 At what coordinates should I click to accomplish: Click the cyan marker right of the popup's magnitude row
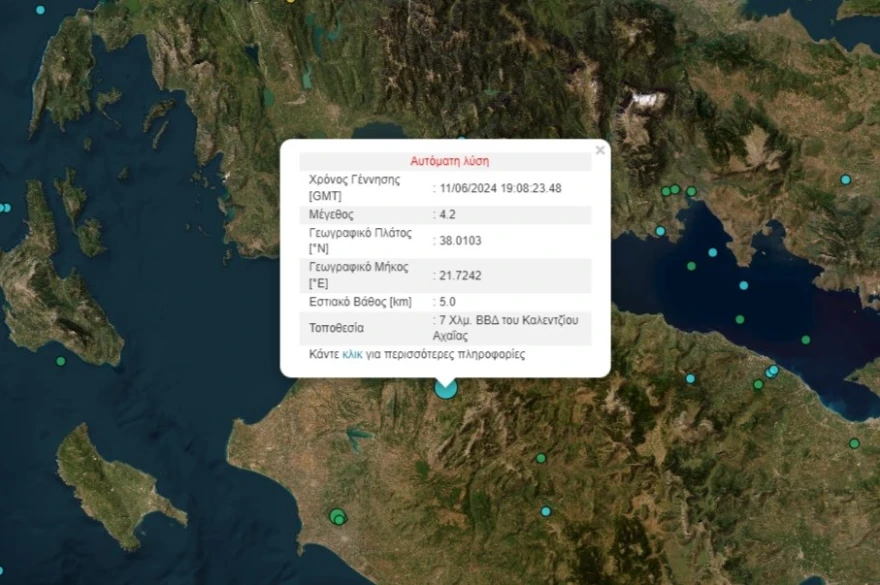[660, 231]
